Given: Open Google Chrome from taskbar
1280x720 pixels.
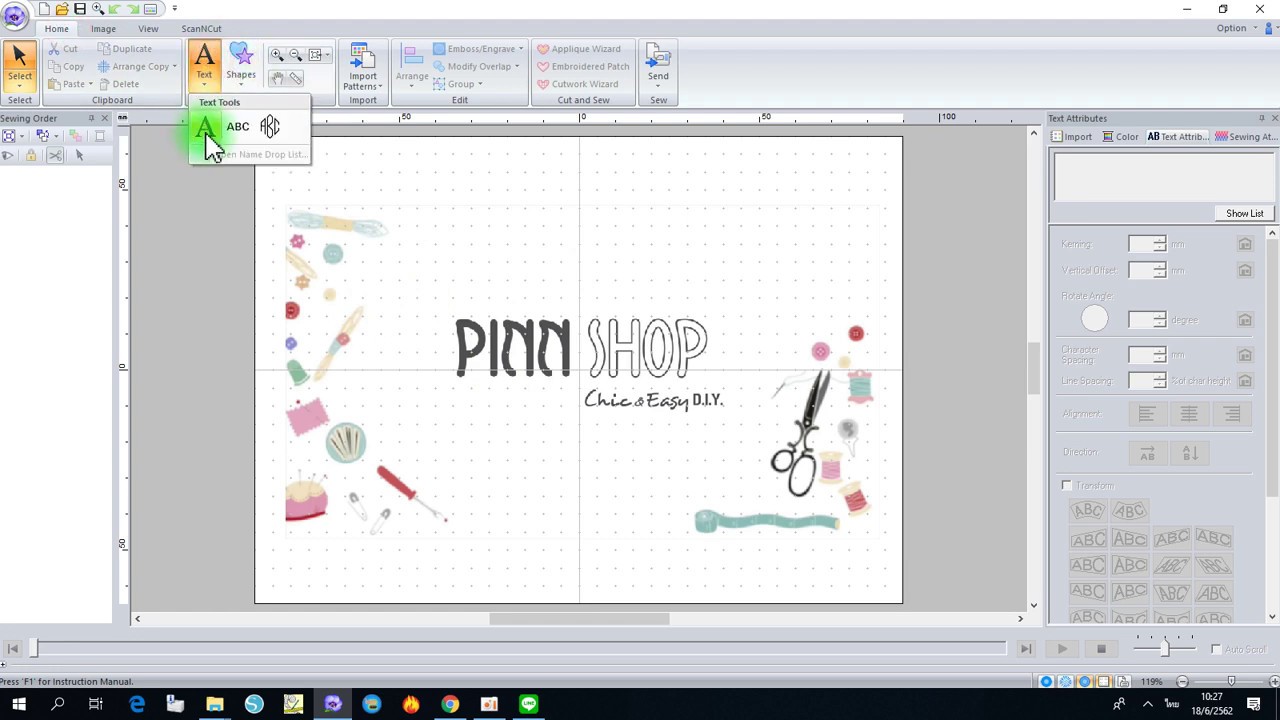Looking at the screenshot, I should (450, 704).
